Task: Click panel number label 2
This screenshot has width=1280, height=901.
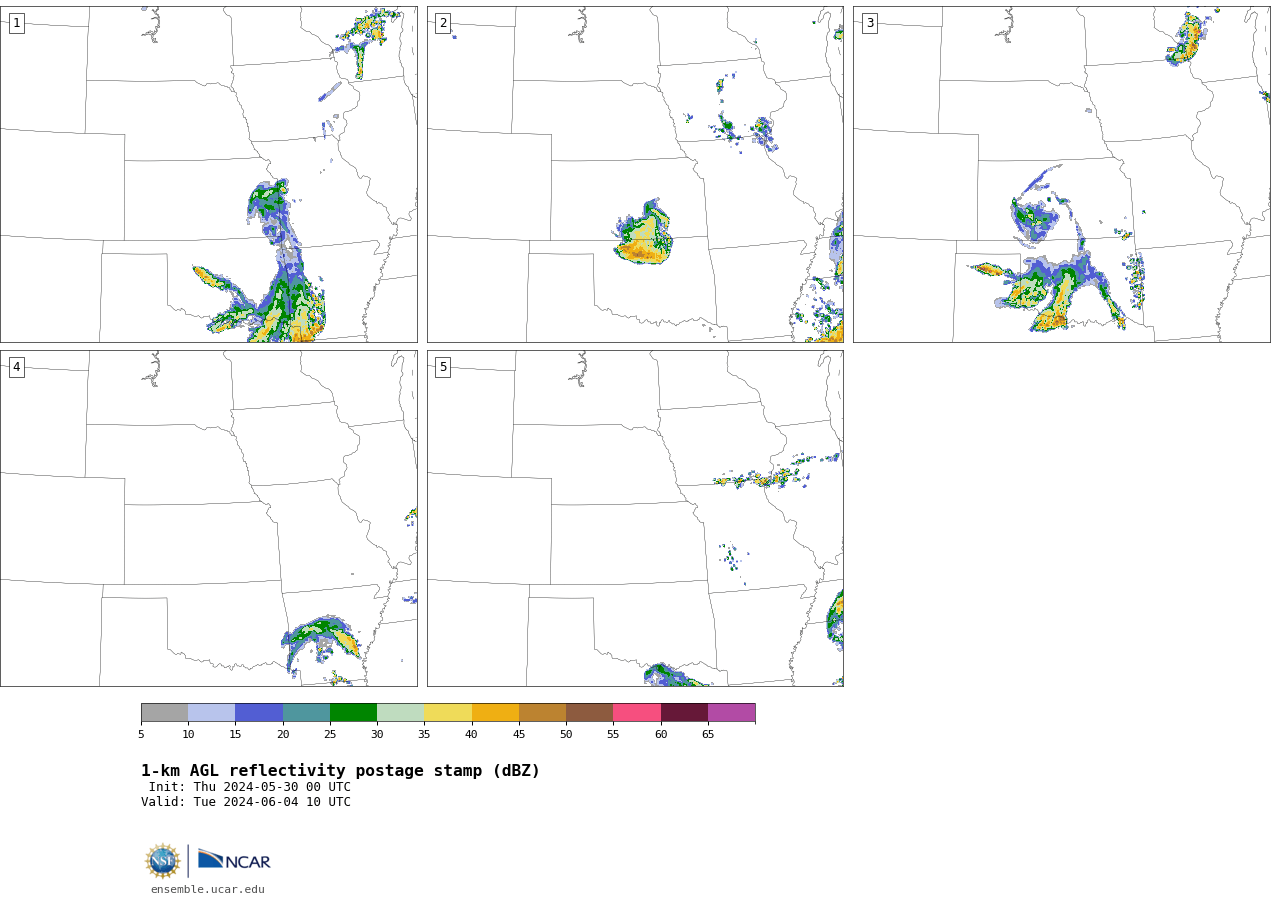Action: coord(443,23)
